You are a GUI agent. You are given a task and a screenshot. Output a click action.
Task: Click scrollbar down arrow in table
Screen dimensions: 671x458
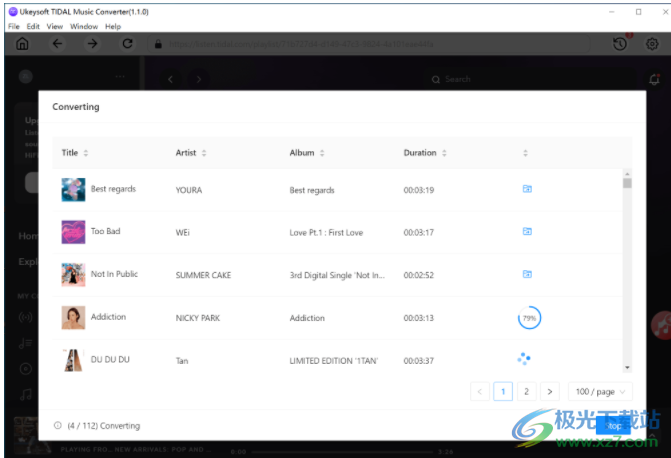(627, 368)
